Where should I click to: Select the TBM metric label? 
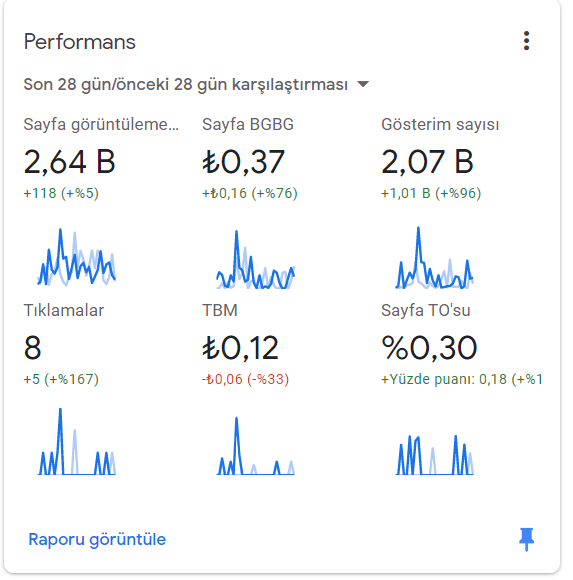(x=220, y=310)
